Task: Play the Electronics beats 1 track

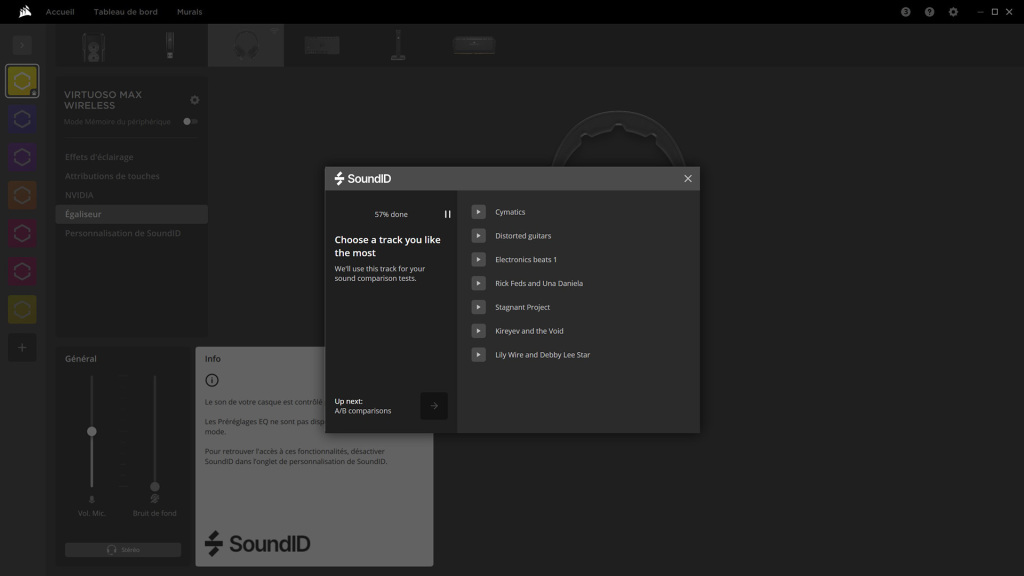Action: click(x=478, y=259)
